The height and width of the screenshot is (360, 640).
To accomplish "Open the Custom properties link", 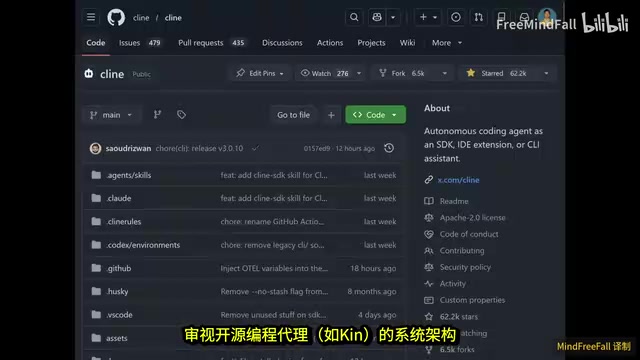I will click(x=472, y=300).
